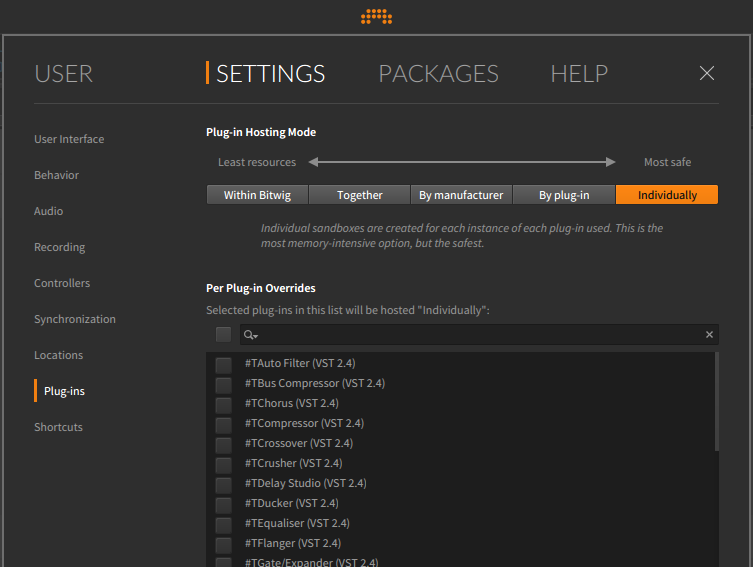This screenshot has width=753, height=567.
Task: Enable override for #TEqualiser
Action: pos(223,525)
